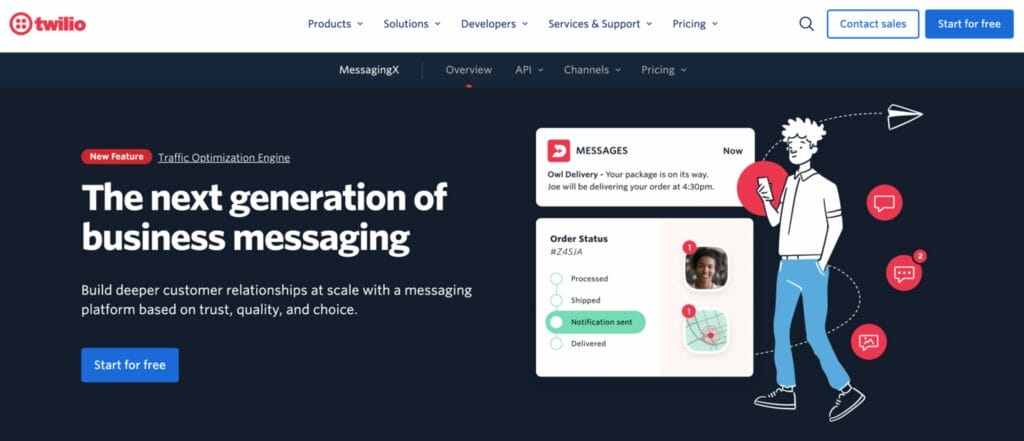Select the Shipped order status step
Image resolution: width=1024 pixels, height=441 pixels.
tap(577, 301)
